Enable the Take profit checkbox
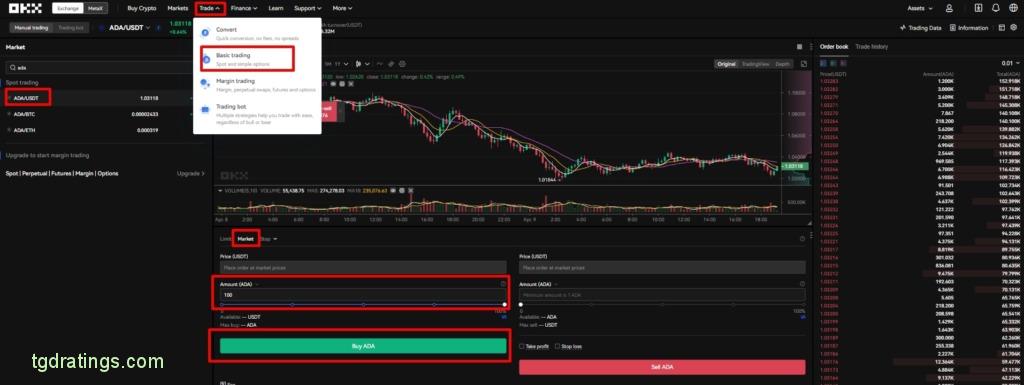This screenshot has height=385, width=1024. [x=521, y=346]
